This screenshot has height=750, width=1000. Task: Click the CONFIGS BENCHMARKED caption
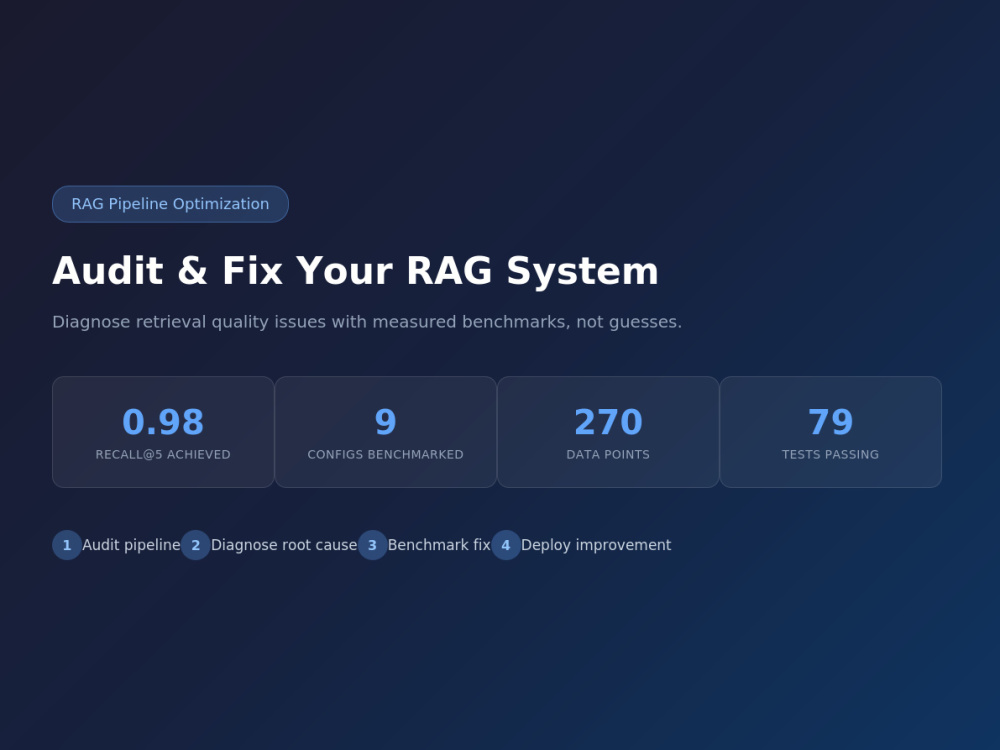tap(386, 455)
